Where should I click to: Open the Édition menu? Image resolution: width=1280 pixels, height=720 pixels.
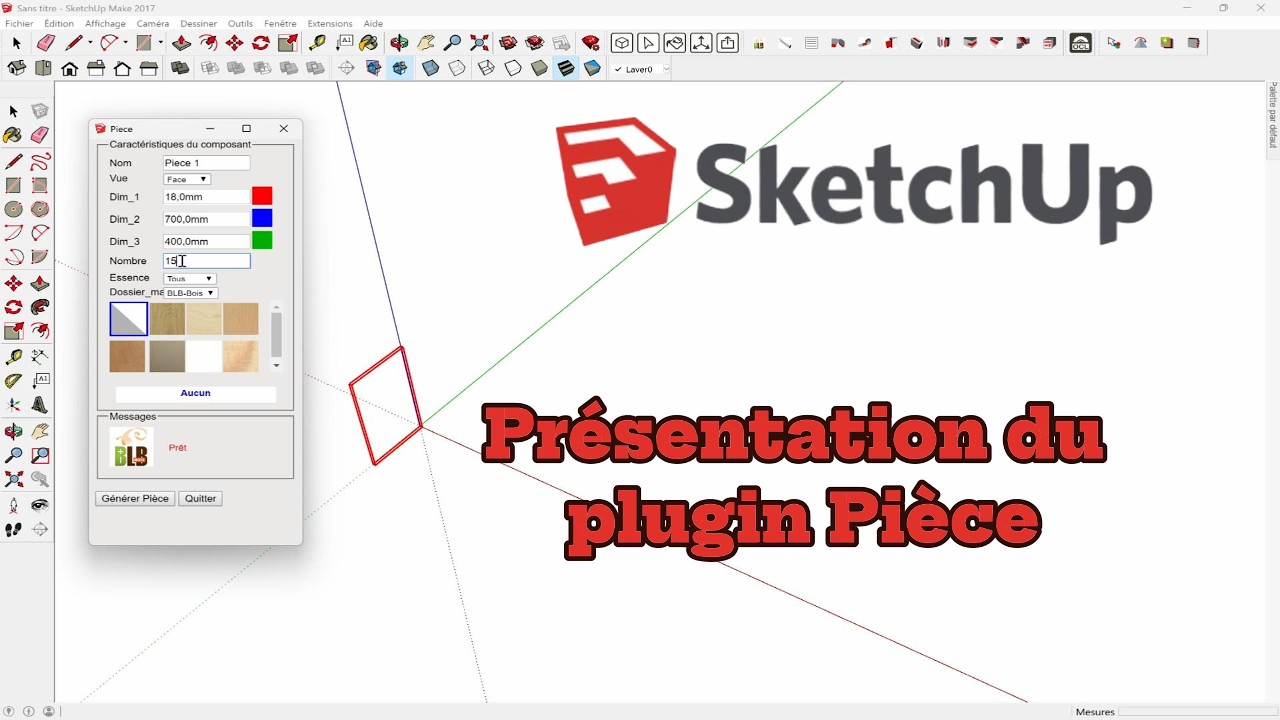coord(59,23)
